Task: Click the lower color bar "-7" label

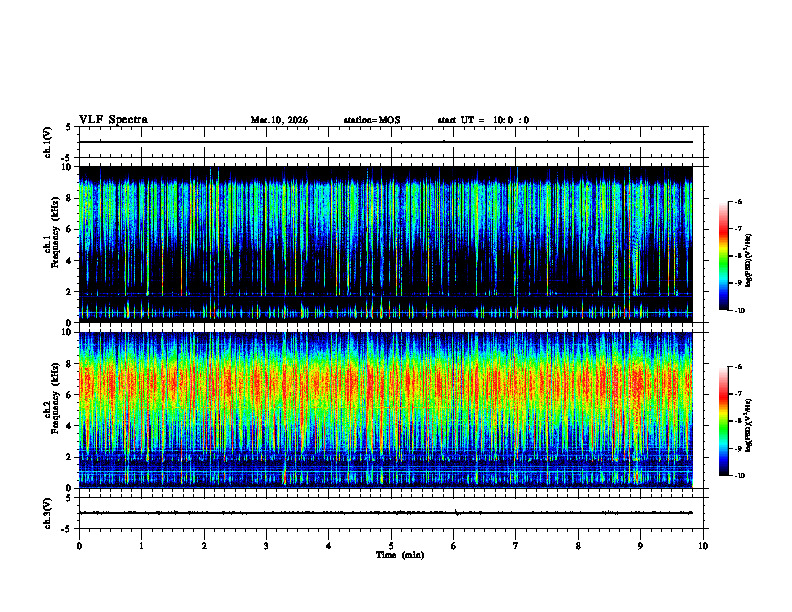Action: (x=738, y=394)
